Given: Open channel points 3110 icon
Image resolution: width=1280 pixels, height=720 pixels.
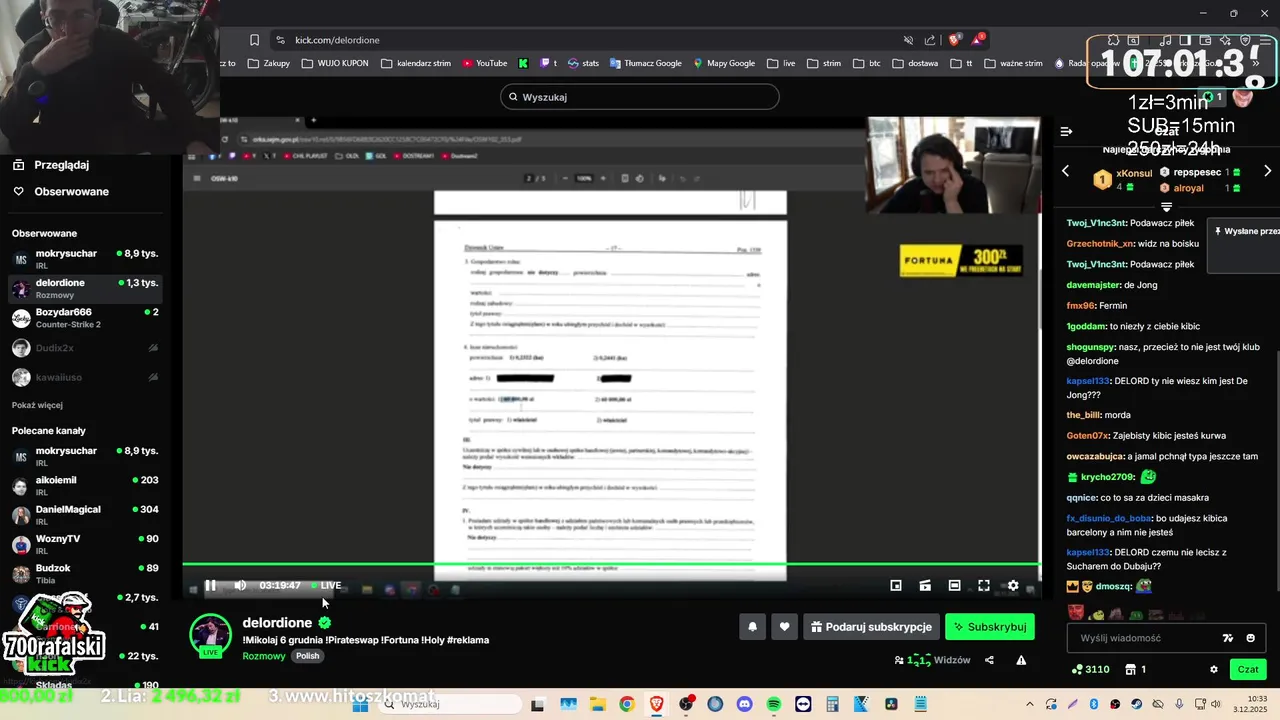Looking at the screenshot, I should pyautogui.click(x=1090, y=669).
